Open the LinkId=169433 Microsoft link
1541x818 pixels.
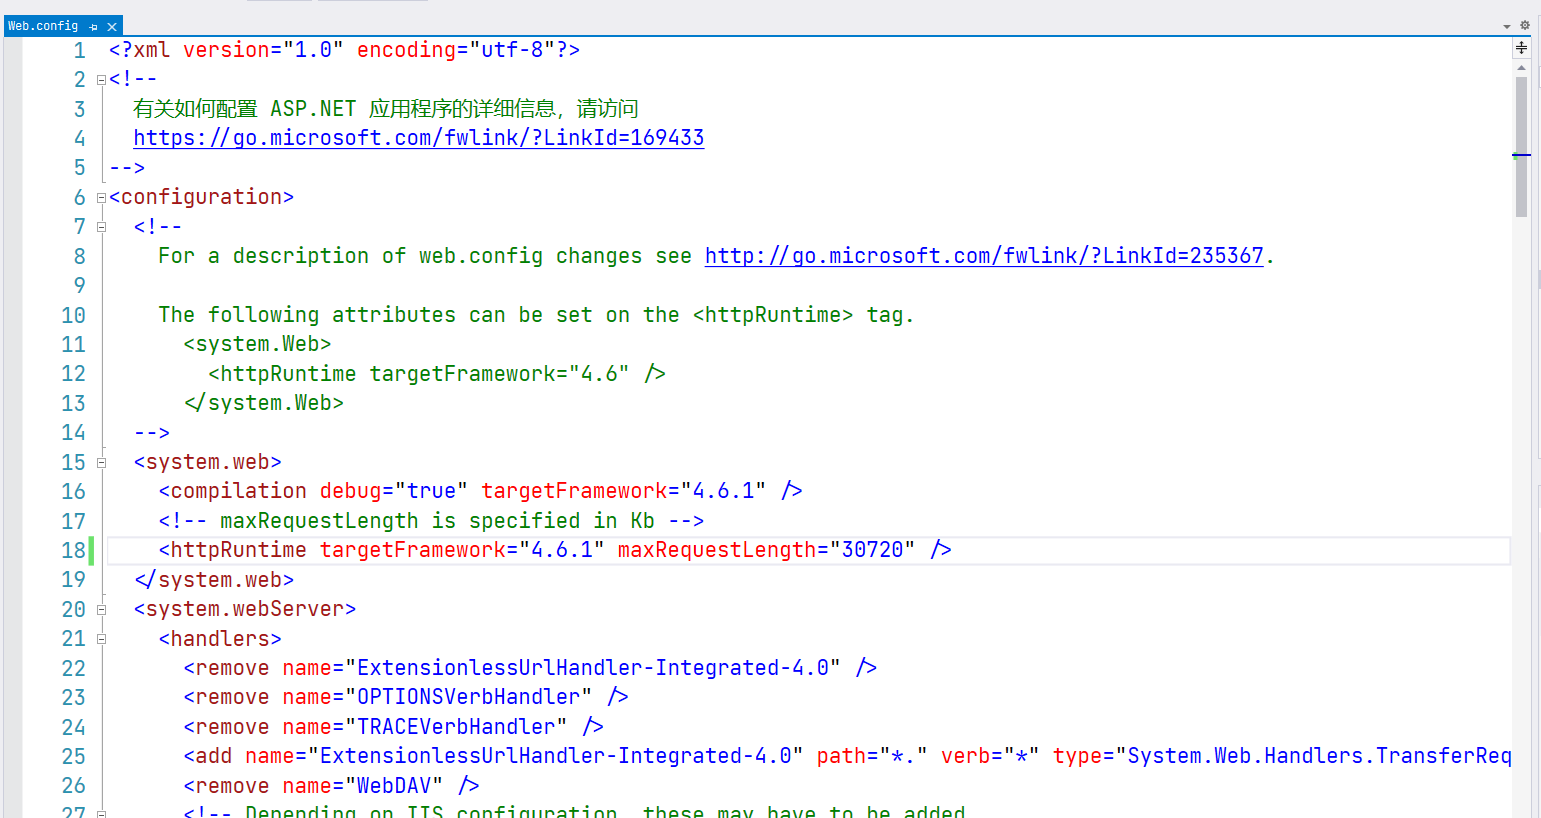419,138
